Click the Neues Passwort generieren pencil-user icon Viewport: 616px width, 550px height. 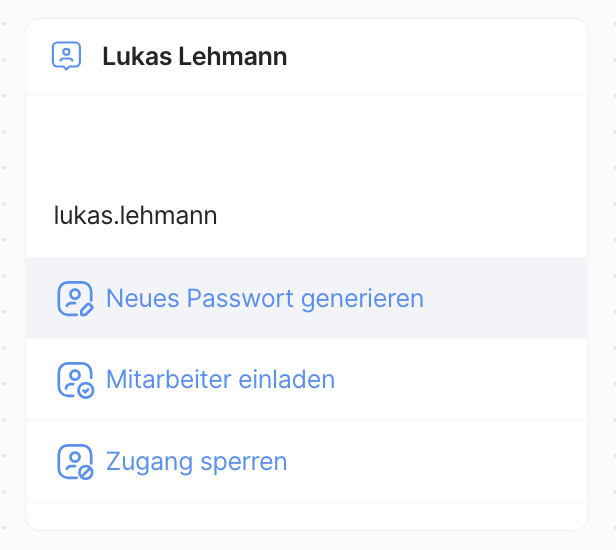74,298
